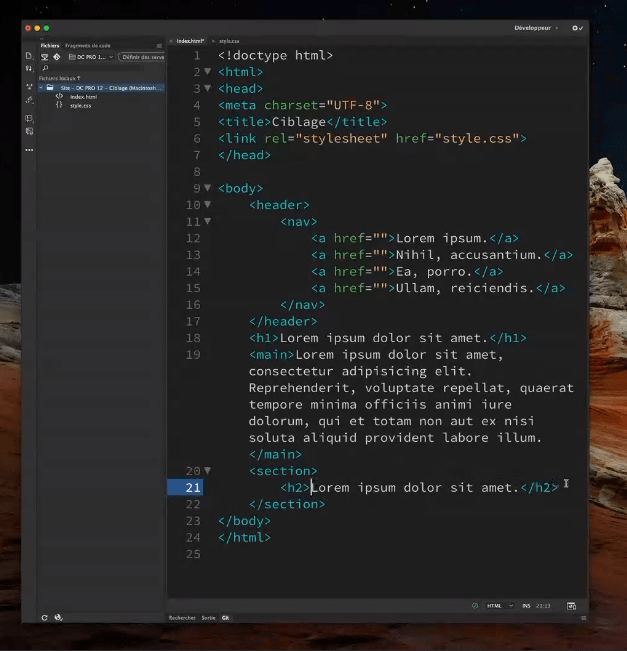
Task: Click the file management arrows icon
Action: point(29,69)
